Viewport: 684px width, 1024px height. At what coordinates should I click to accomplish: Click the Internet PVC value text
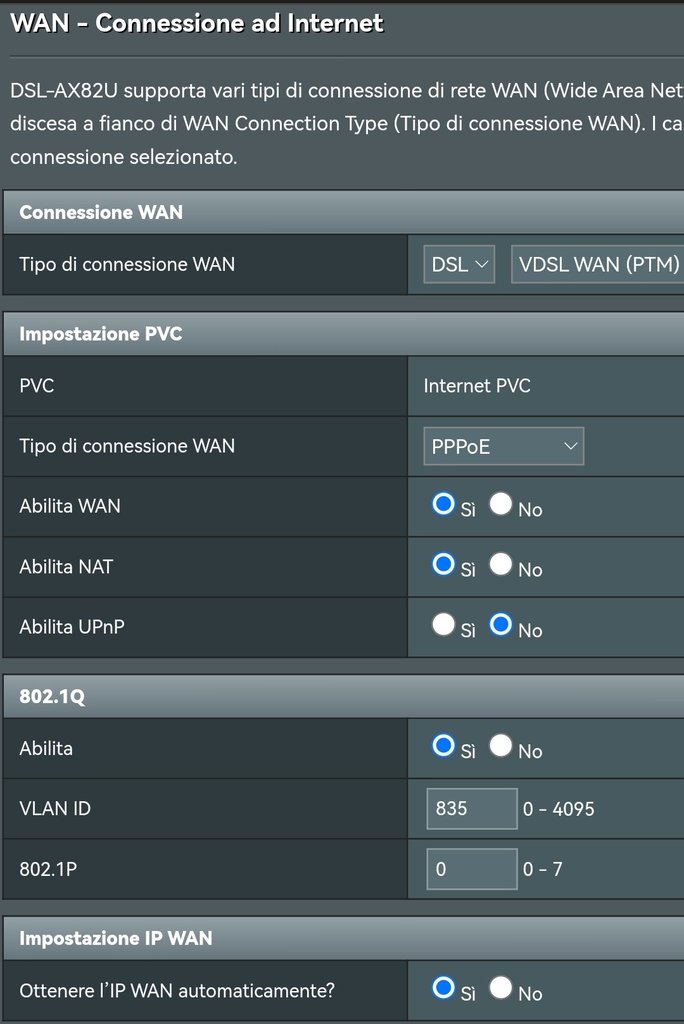477,386
